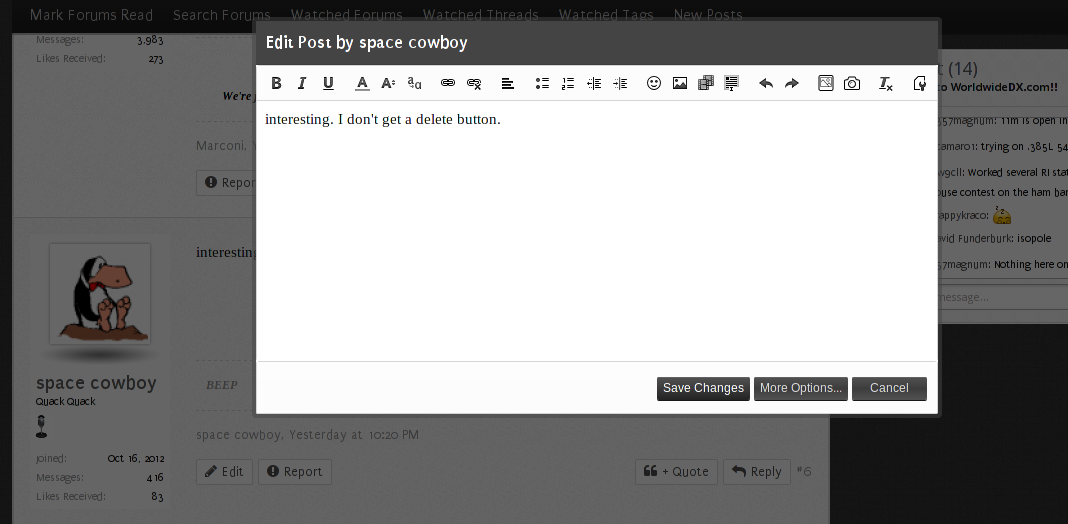The image size is (1068, 524).
Task: Open the smilies picker
Action: tap(654, 84)
